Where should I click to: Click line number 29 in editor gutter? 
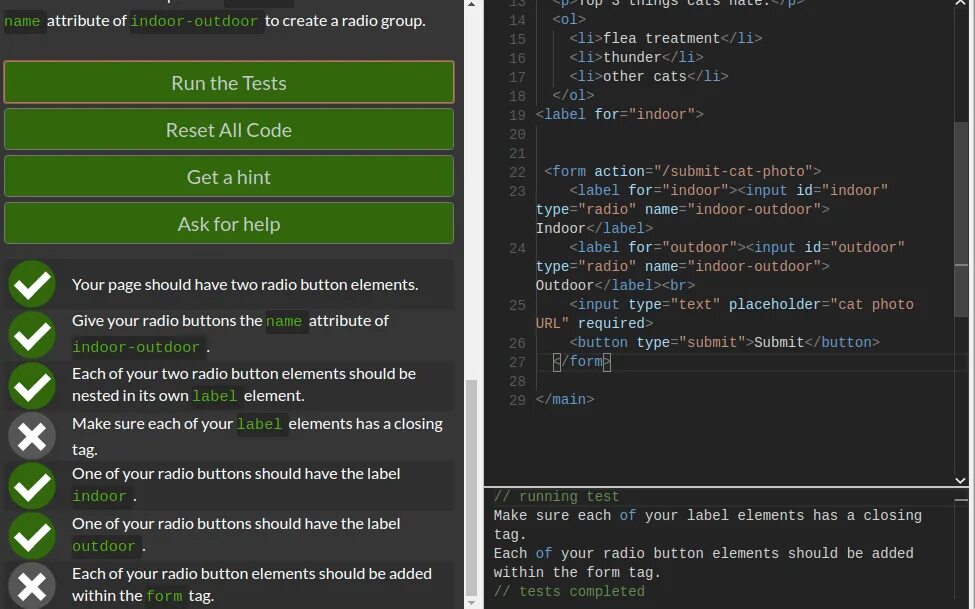point(517,401)
